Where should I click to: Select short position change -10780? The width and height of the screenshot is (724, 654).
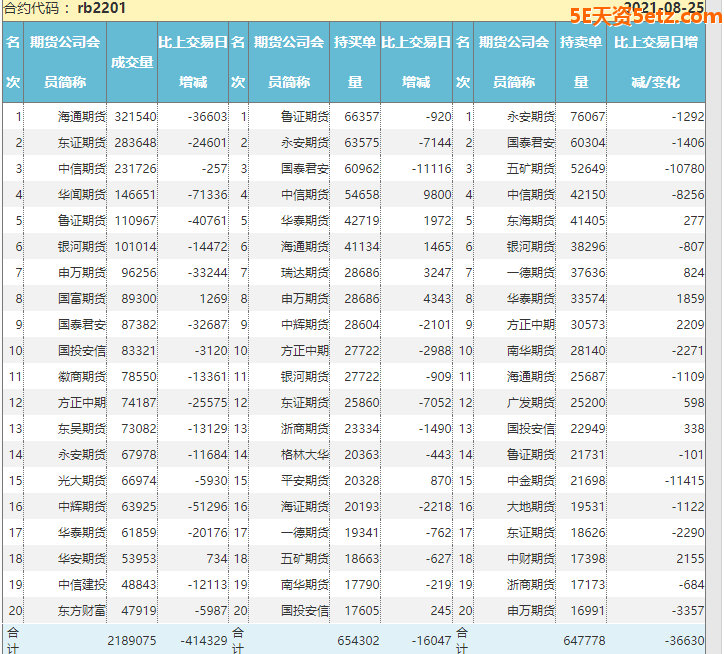685,169
